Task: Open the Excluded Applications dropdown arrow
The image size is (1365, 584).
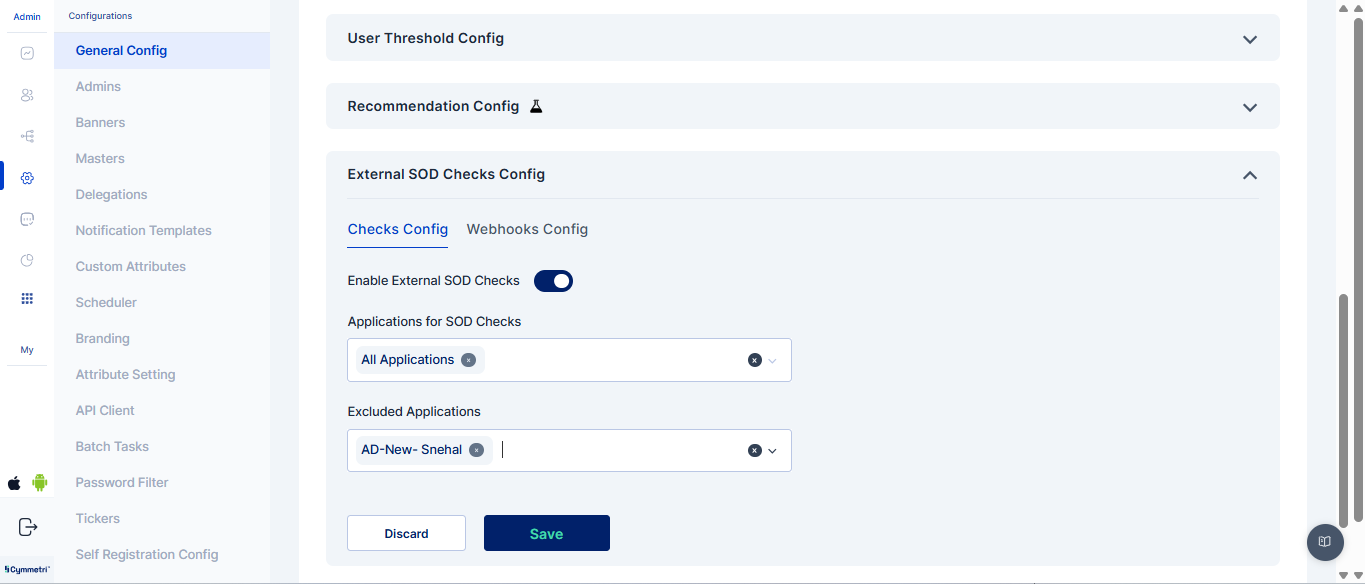Action: tap(772, 451)
